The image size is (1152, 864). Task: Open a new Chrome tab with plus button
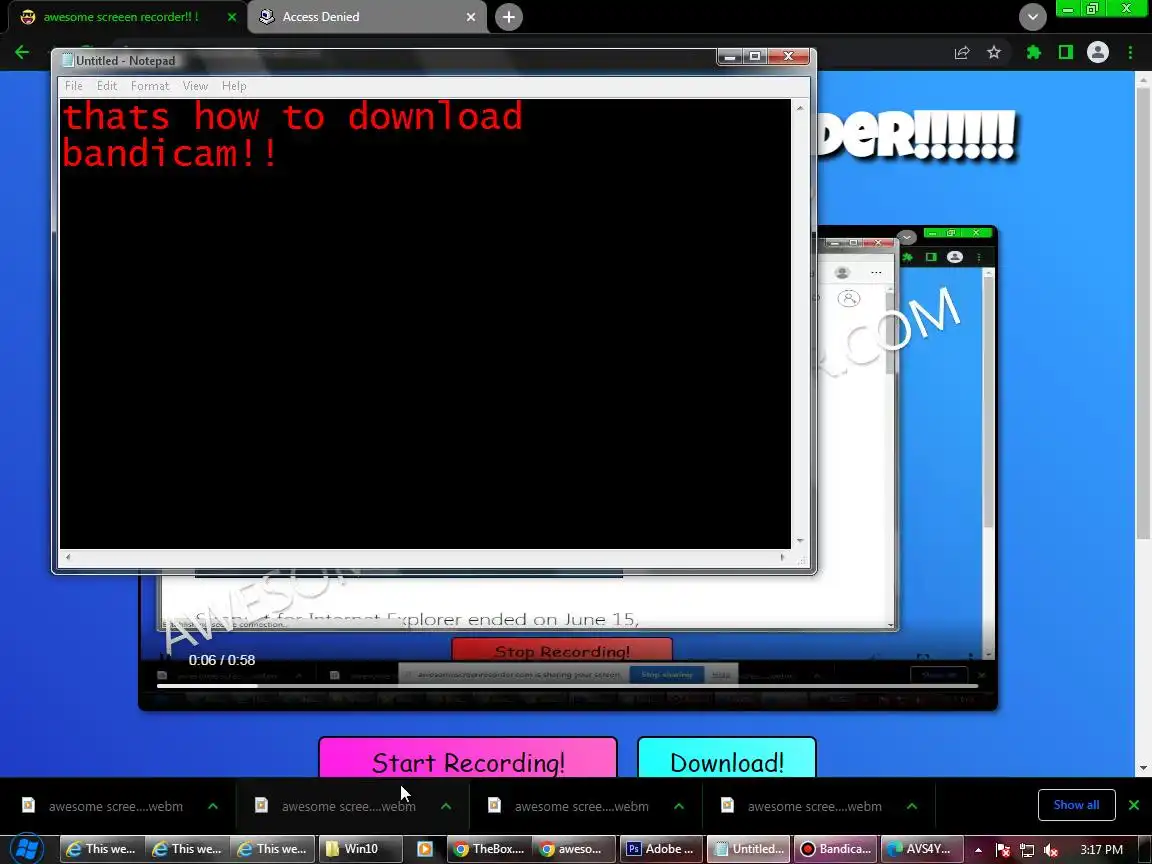point(508,17)
